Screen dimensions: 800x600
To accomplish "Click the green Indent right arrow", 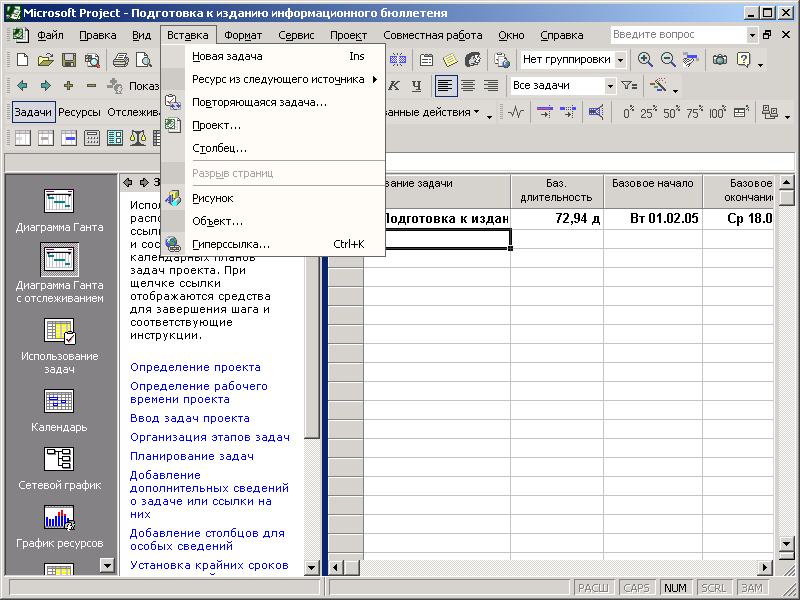I will (x=45, y=86).
